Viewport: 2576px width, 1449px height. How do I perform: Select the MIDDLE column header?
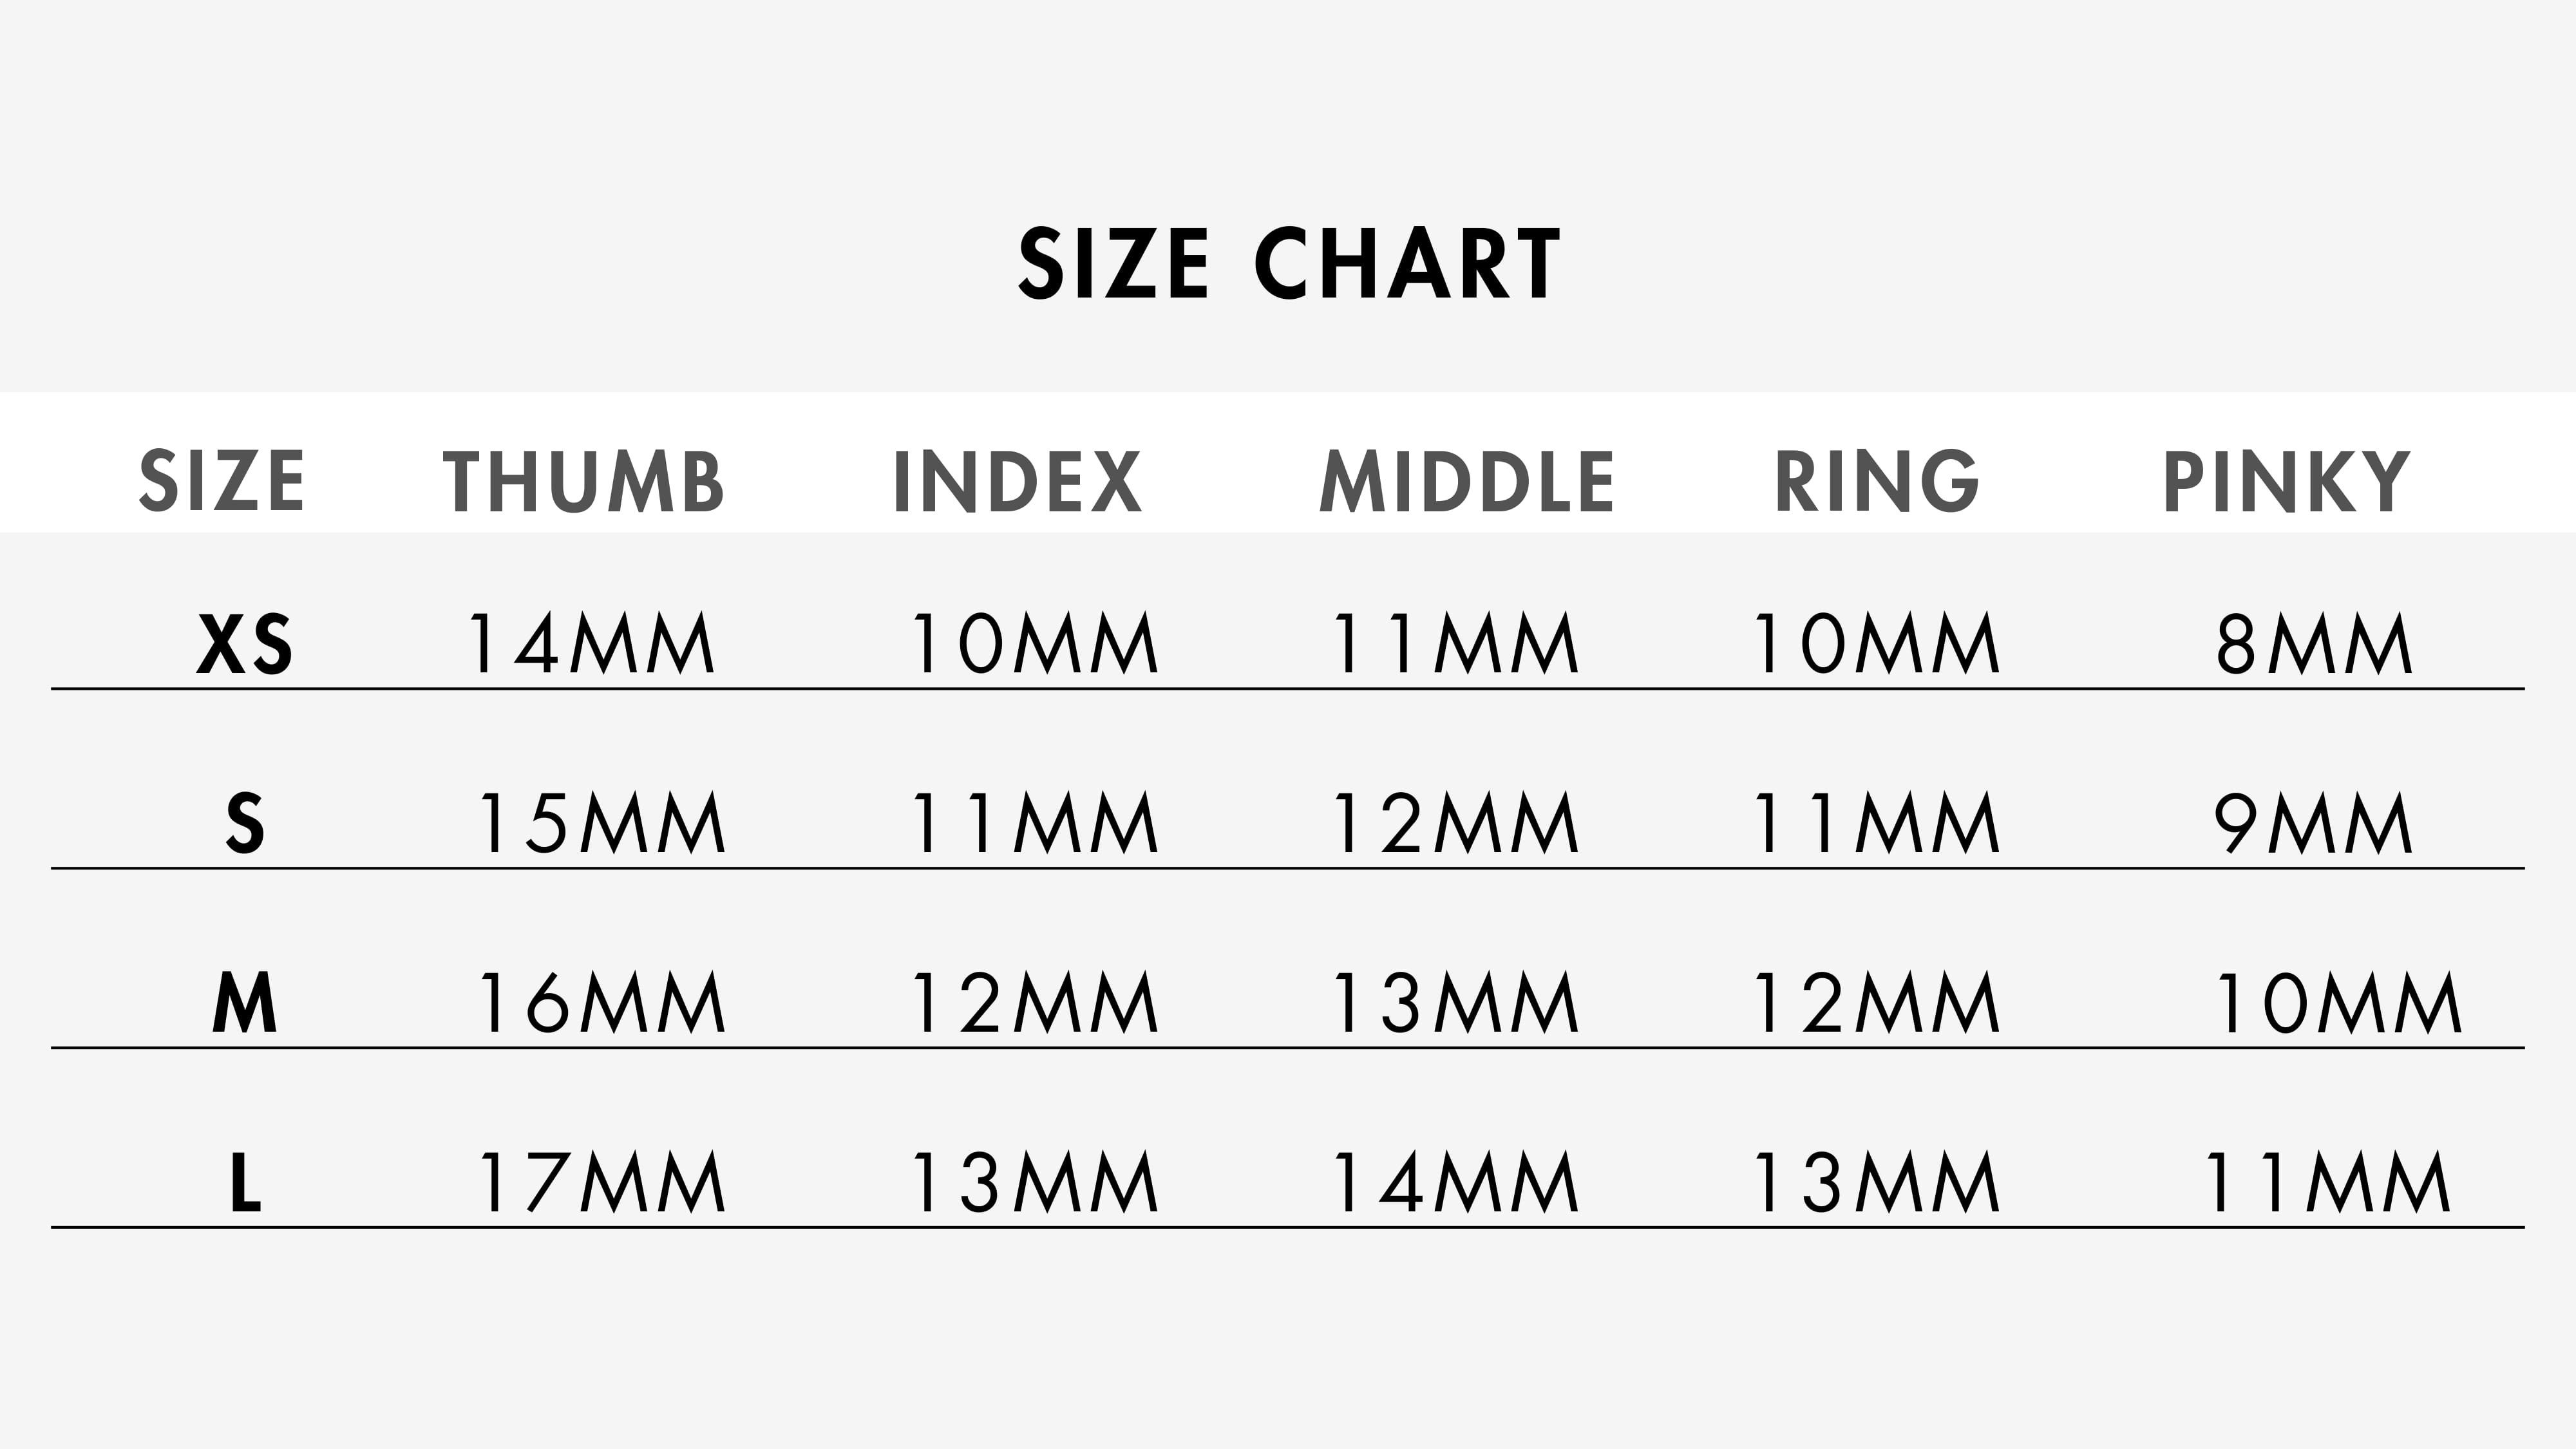(1467, 482)
